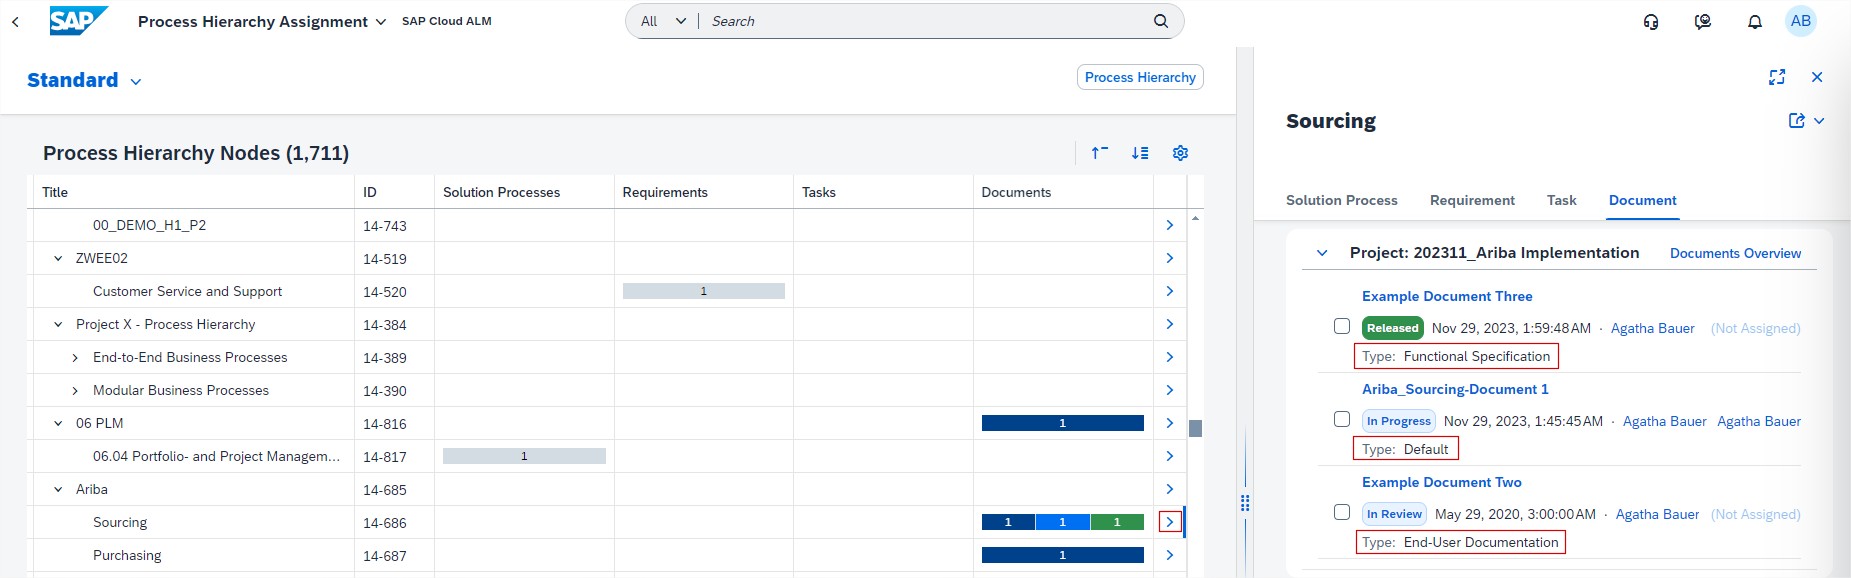This screenshot has height=578, width=1851.
Task: Expand End-to-End Business Processes node
Action: click(75, 357)
